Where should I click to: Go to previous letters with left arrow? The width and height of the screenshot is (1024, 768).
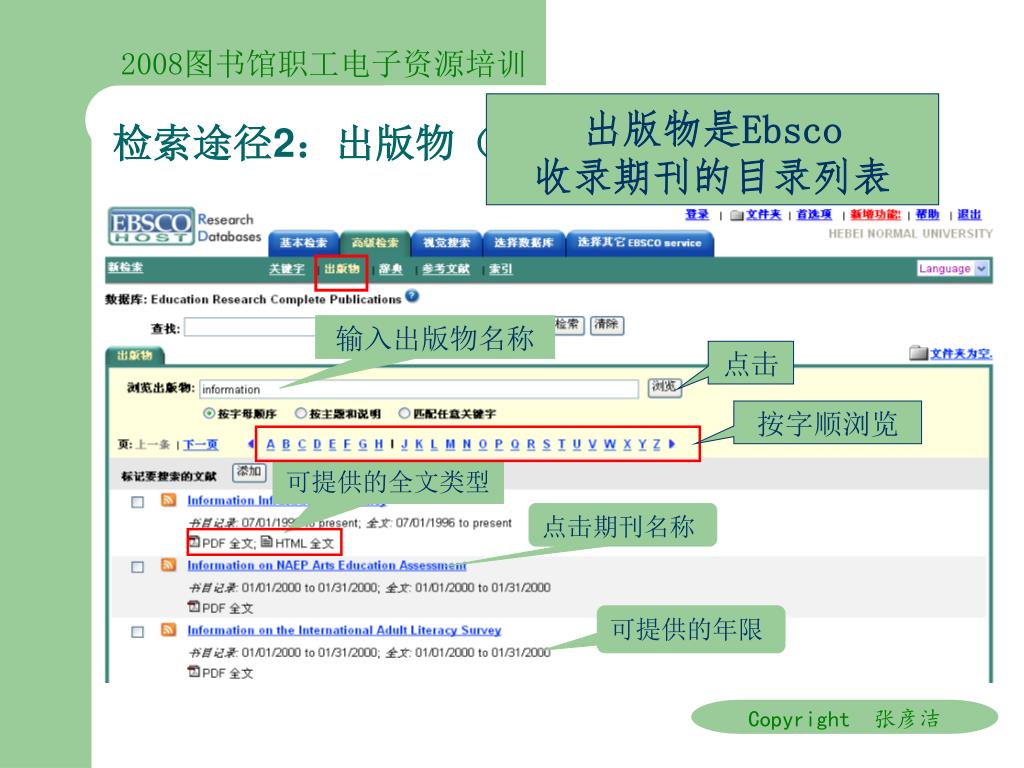[251, 444]
